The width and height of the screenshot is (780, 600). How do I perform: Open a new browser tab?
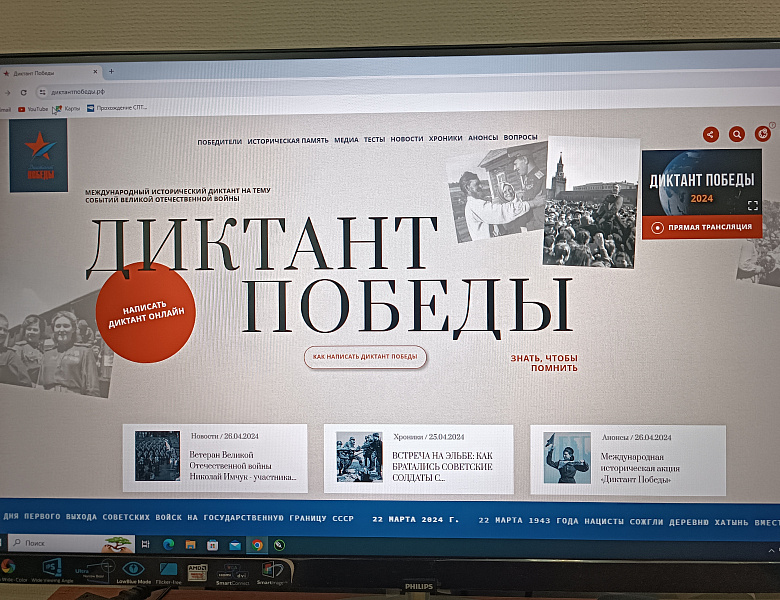coord(111,72)
